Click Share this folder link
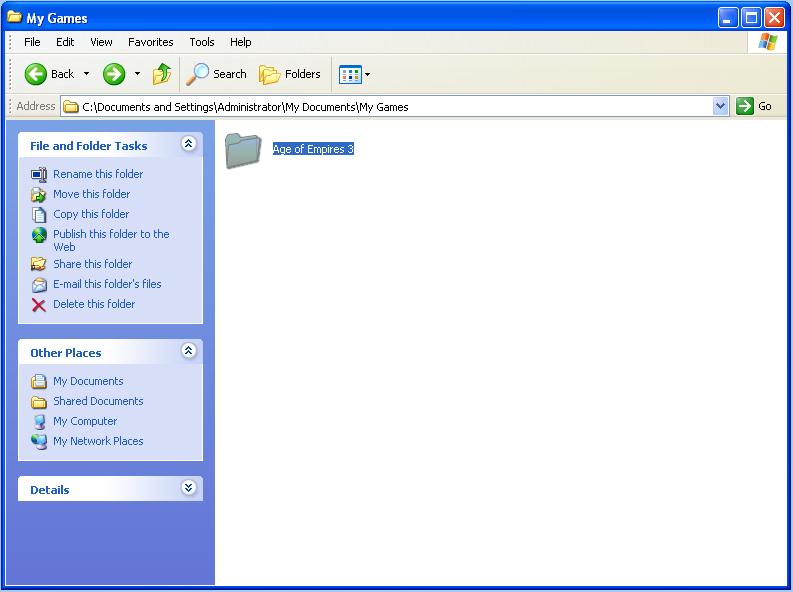 click(93, 264)
